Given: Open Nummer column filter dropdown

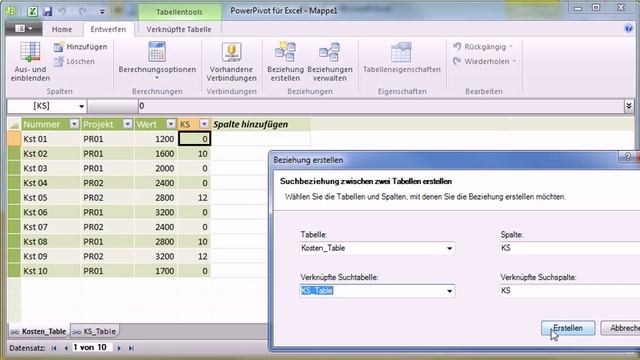Looking at the screenshot, I should pos(74,124).
